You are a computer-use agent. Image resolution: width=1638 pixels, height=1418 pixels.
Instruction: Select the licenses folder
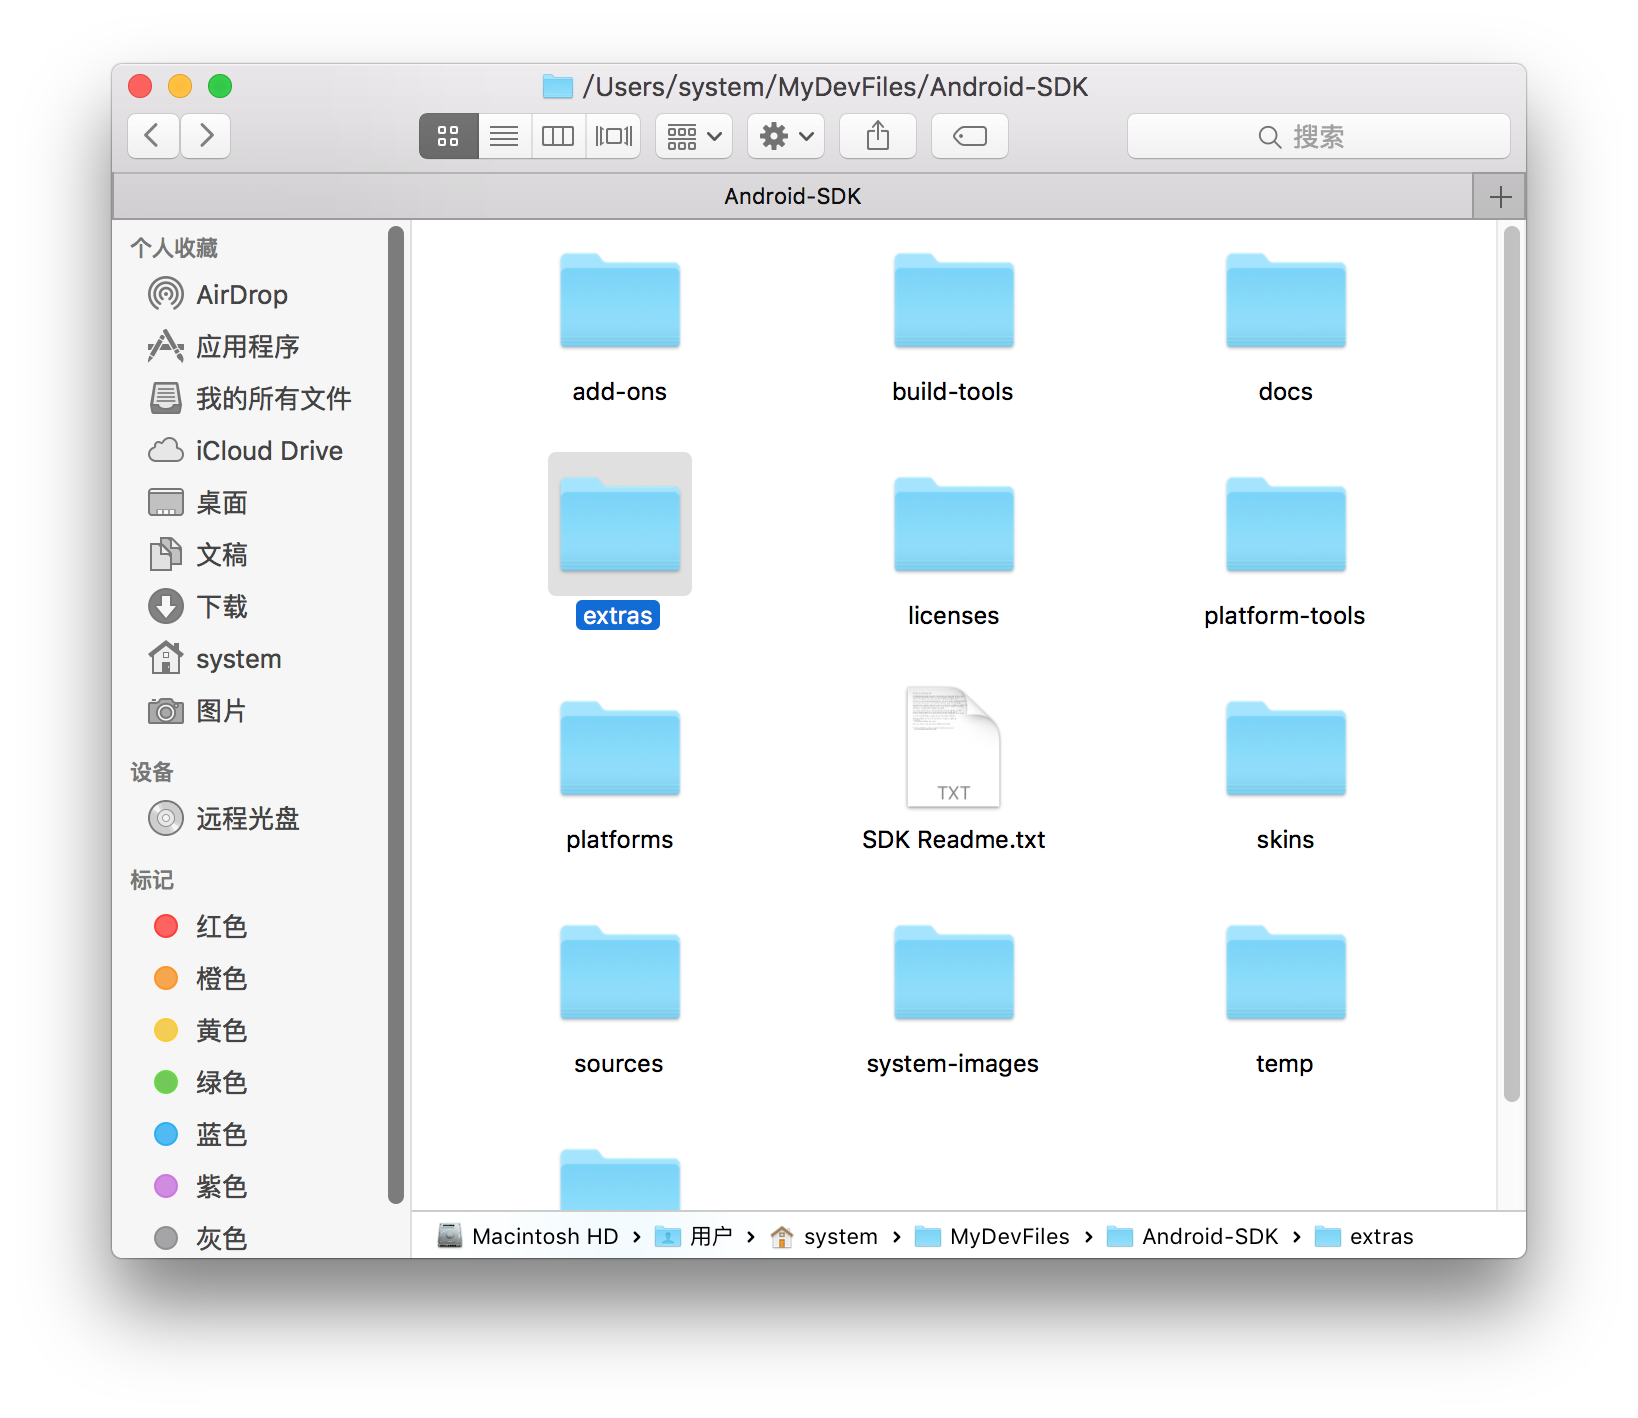coord(953,525)
